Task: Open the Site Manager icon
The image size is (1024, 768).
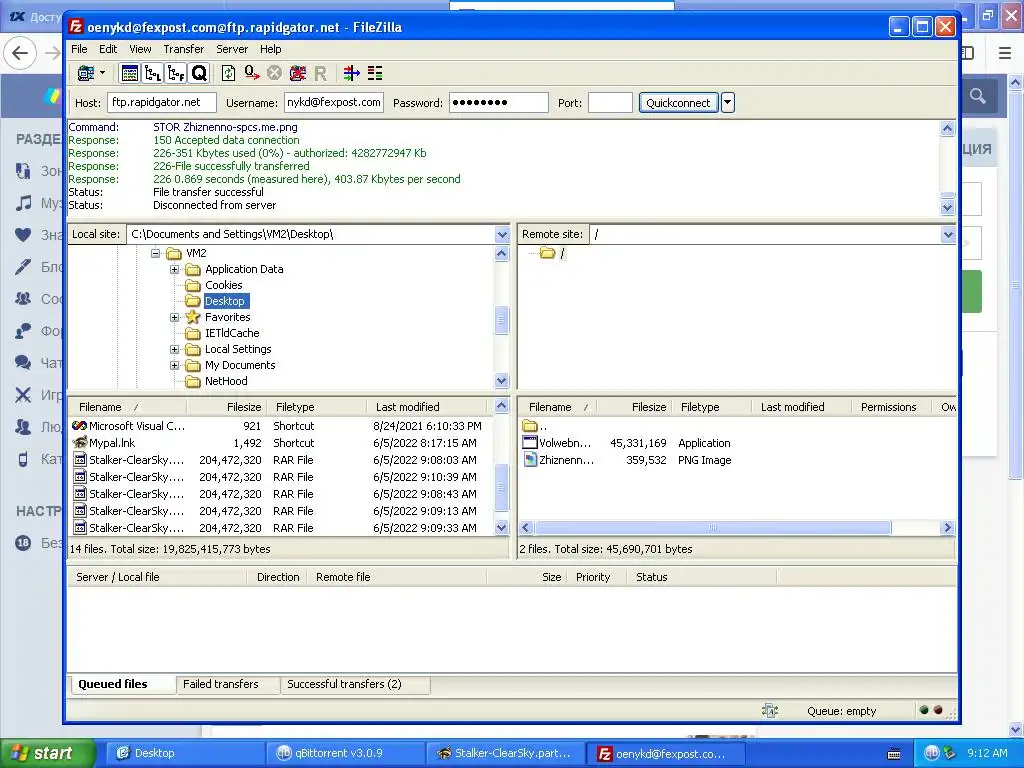Action: [86, 73]
